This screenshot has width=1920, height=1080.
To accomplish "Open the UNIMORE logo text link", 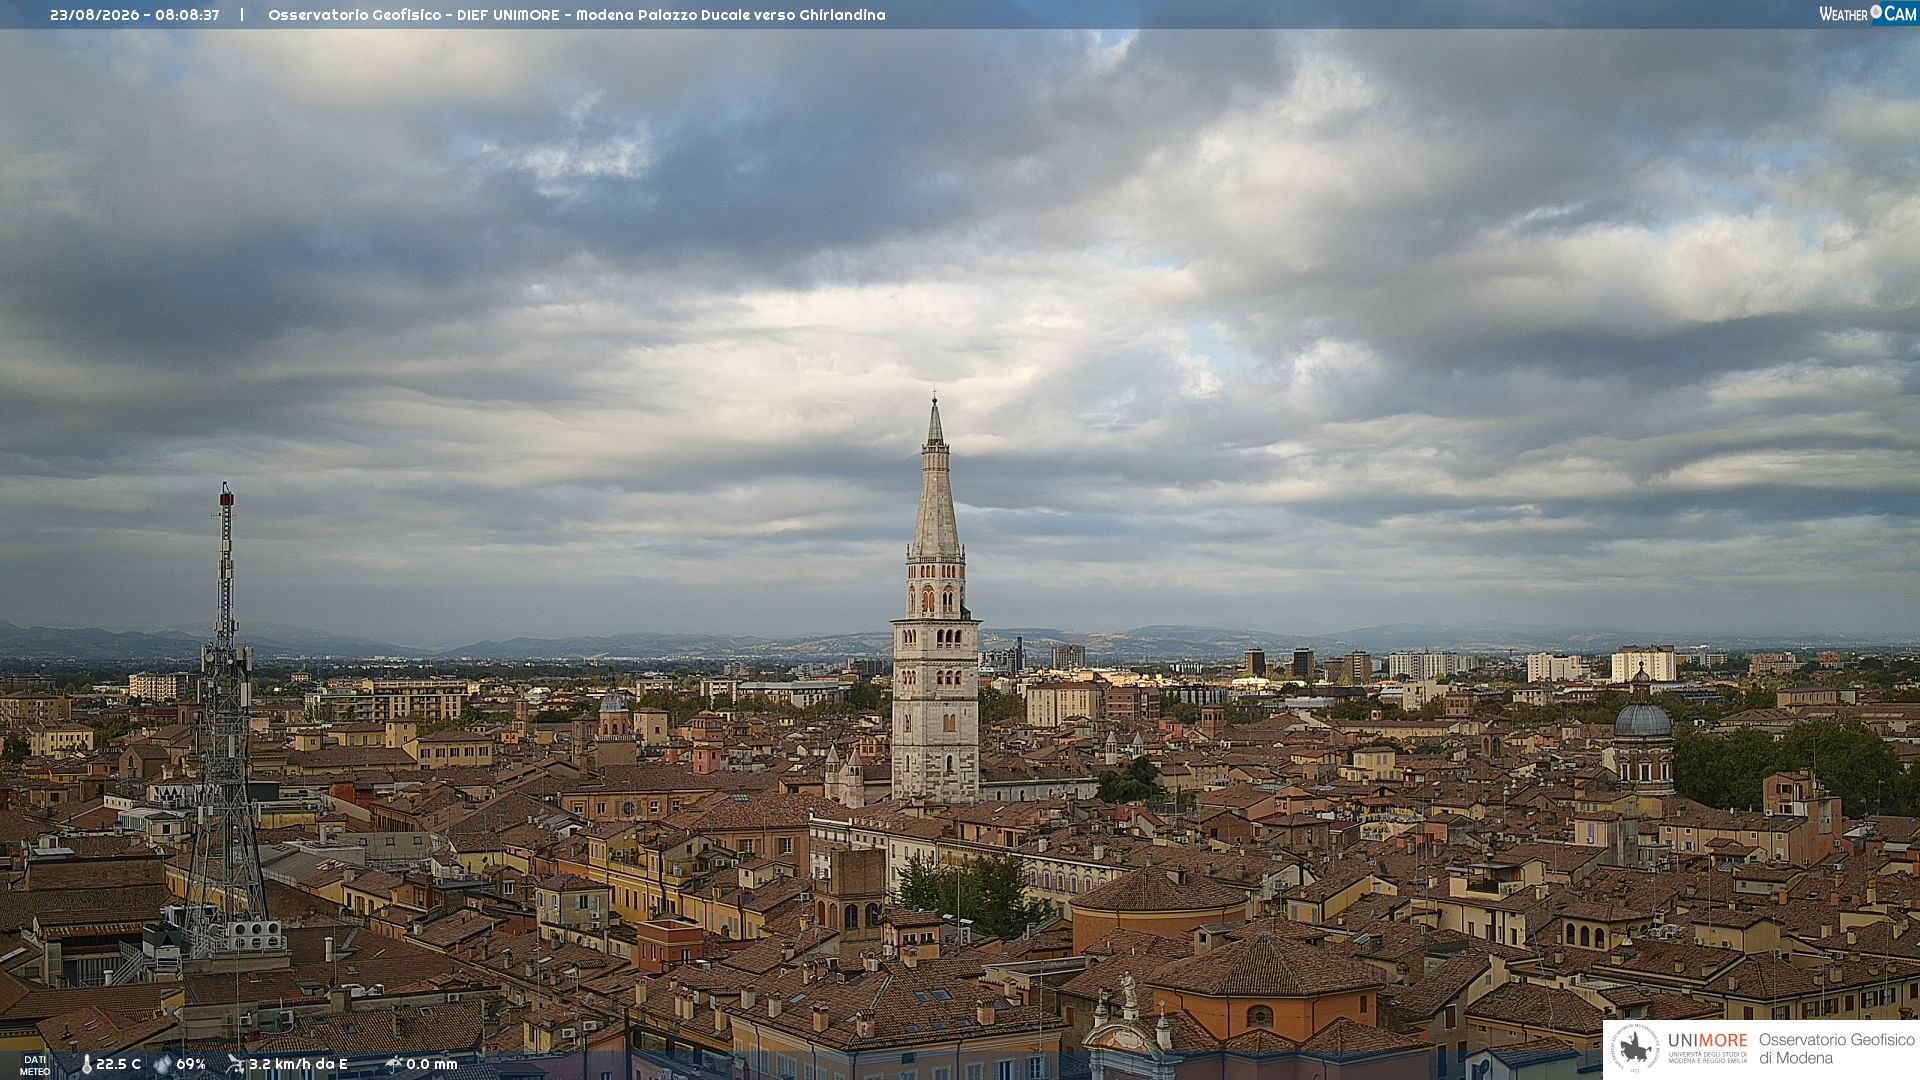I will click(1708, 1047).
